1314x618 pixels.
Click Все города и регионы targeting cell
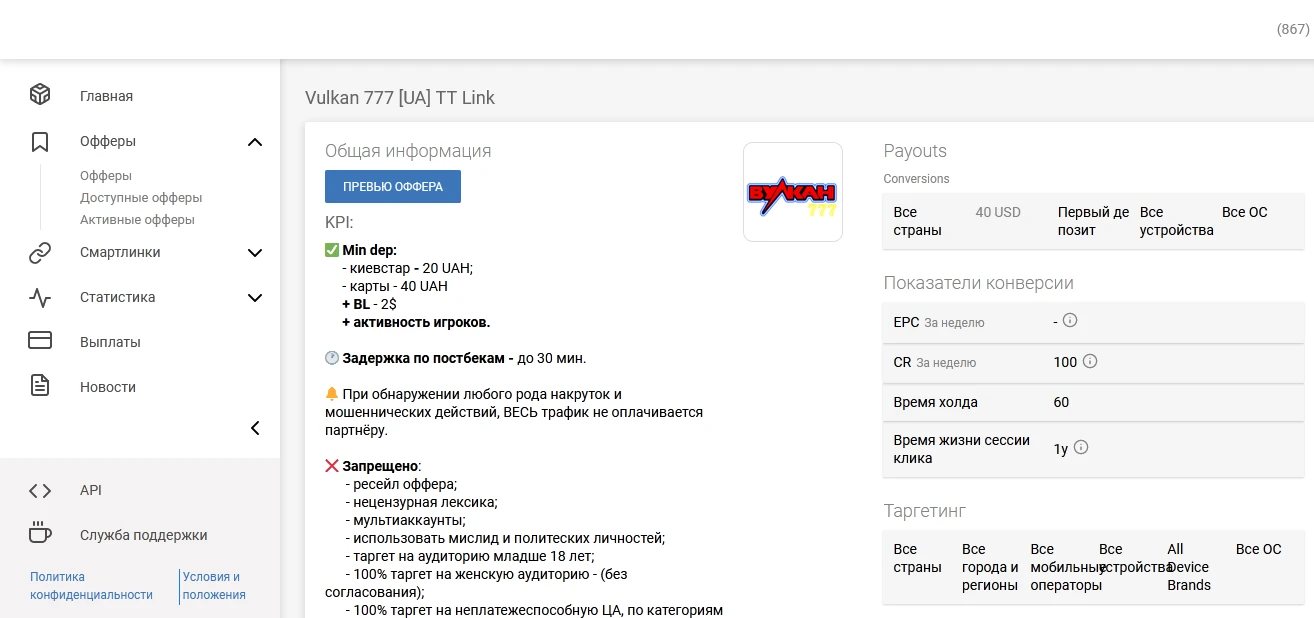(990, 567)
